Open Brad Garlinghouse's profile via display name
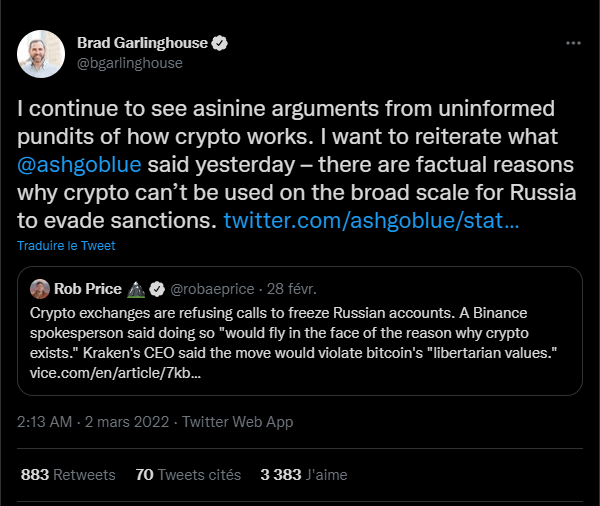Viewport: 600px width, 506px height. click(x=144, y=44)
